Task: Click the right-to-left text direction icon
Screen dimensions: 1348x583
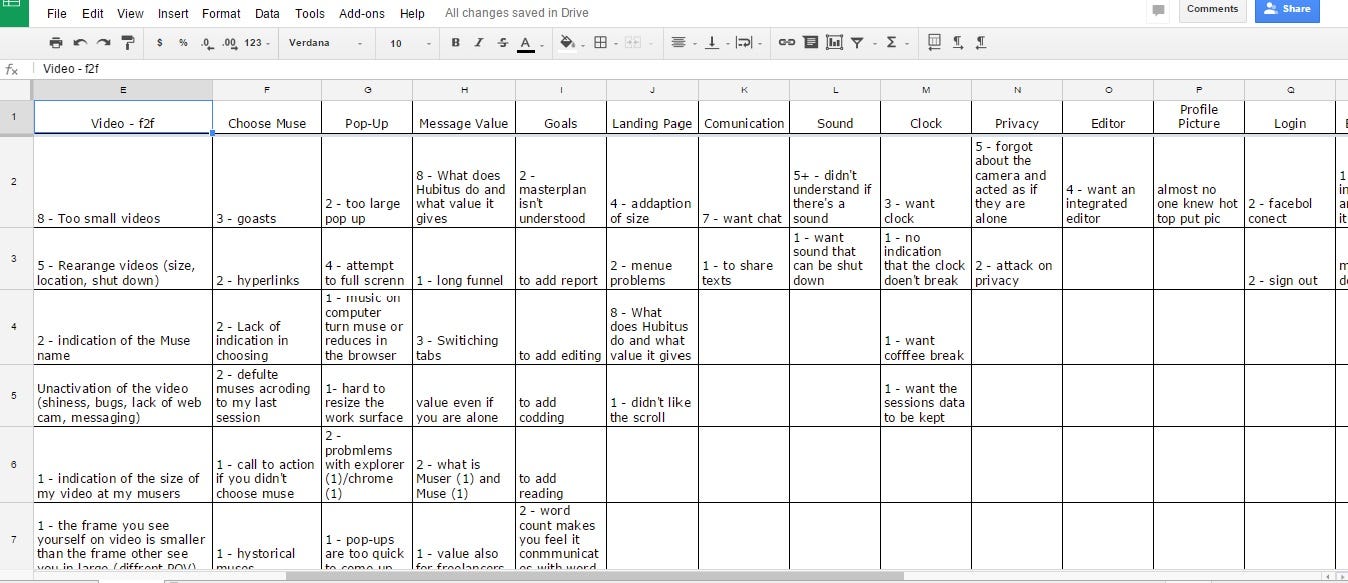Action: pyautogui.click(x=981, y=43)
